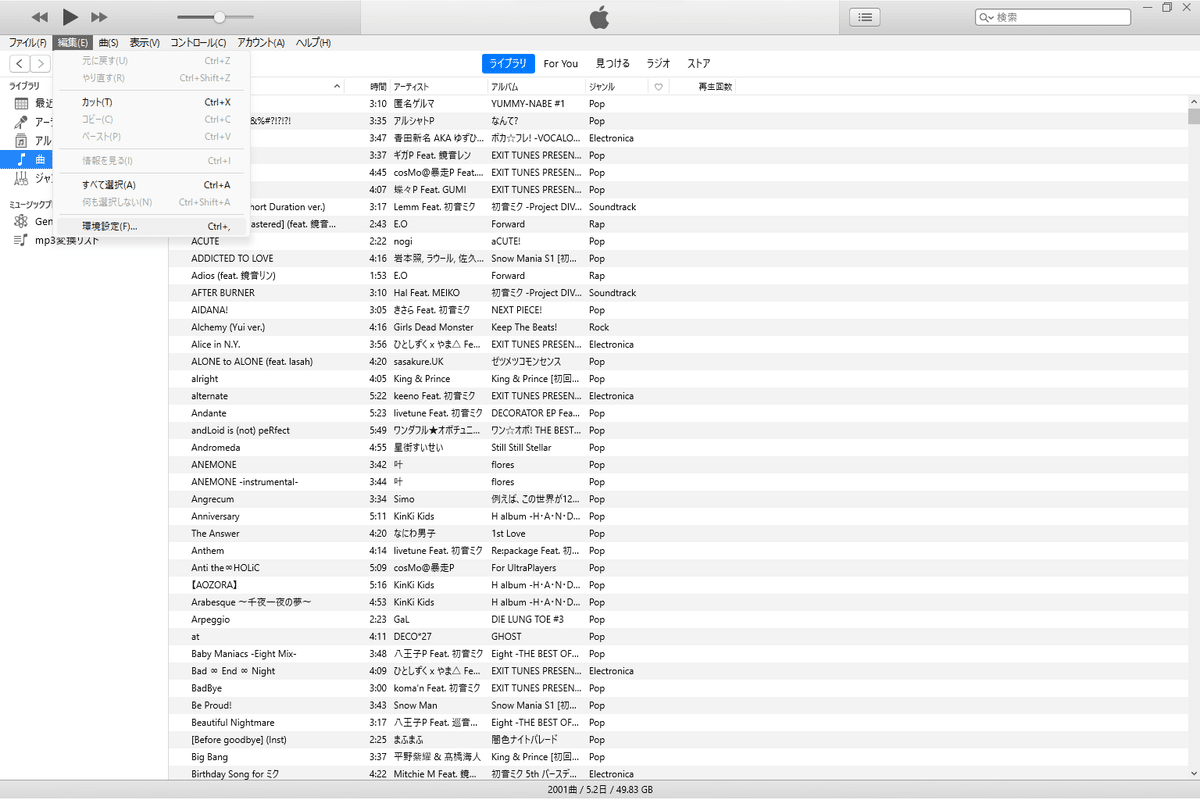Click the Rock genre cell
Screen dimensions: 1200x800
click(x=599, y=327)
